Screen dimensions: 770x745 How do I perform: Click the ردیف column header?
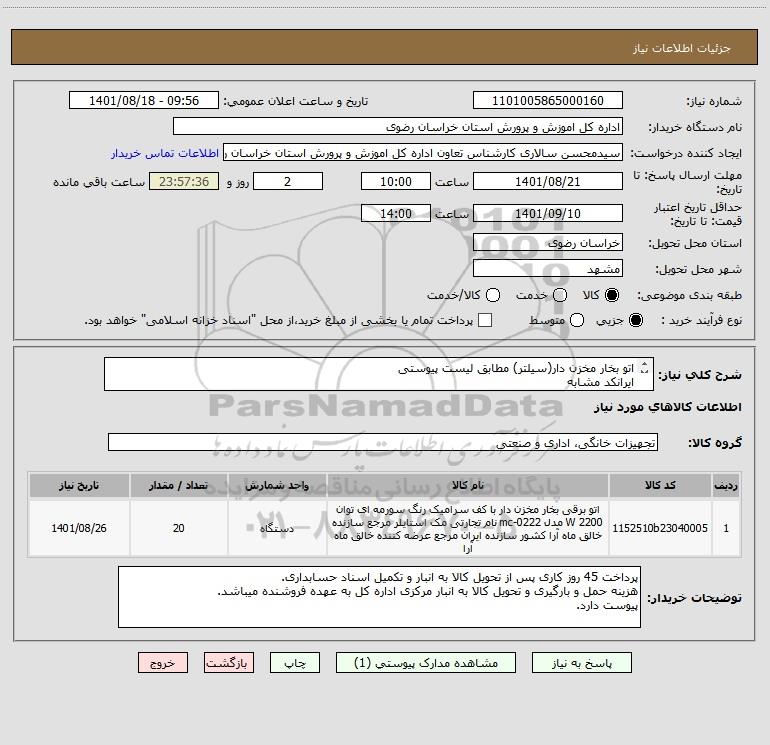coord(726,485)
